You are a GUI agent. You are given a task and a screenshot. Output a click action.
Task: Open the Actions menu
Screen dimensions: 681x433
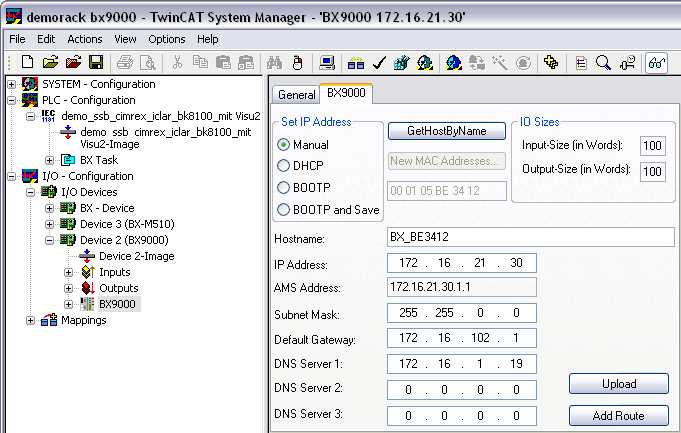(x=85, y=39)
